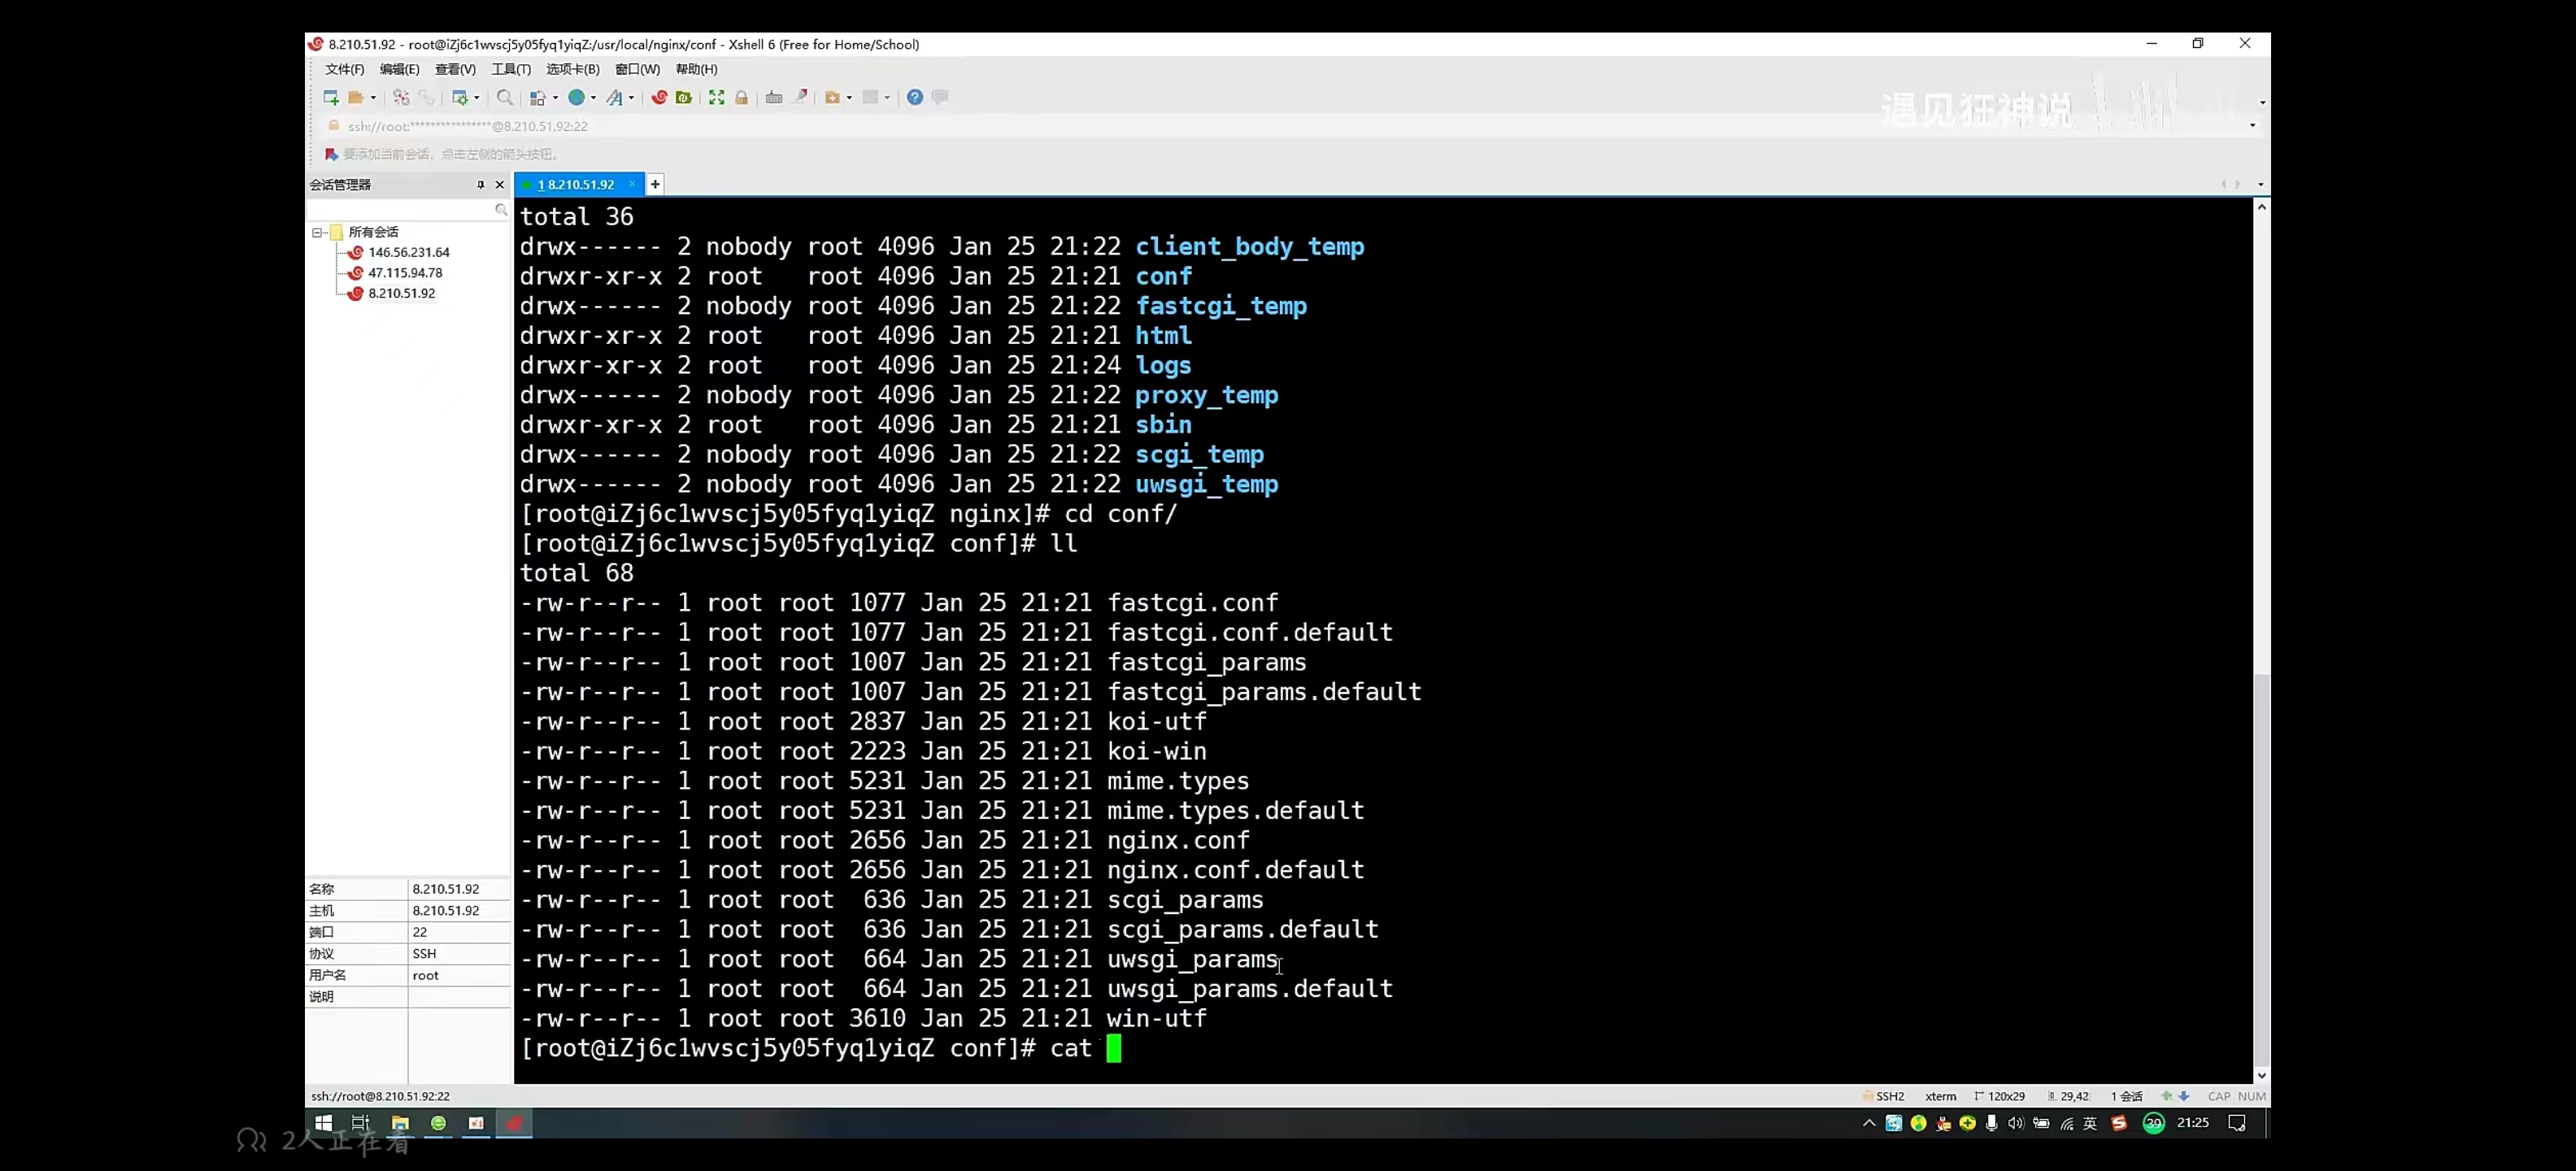Select session 47.115.94.78 in the tree
This screenshot has height=1171, width=2576.
click(404, 273)
